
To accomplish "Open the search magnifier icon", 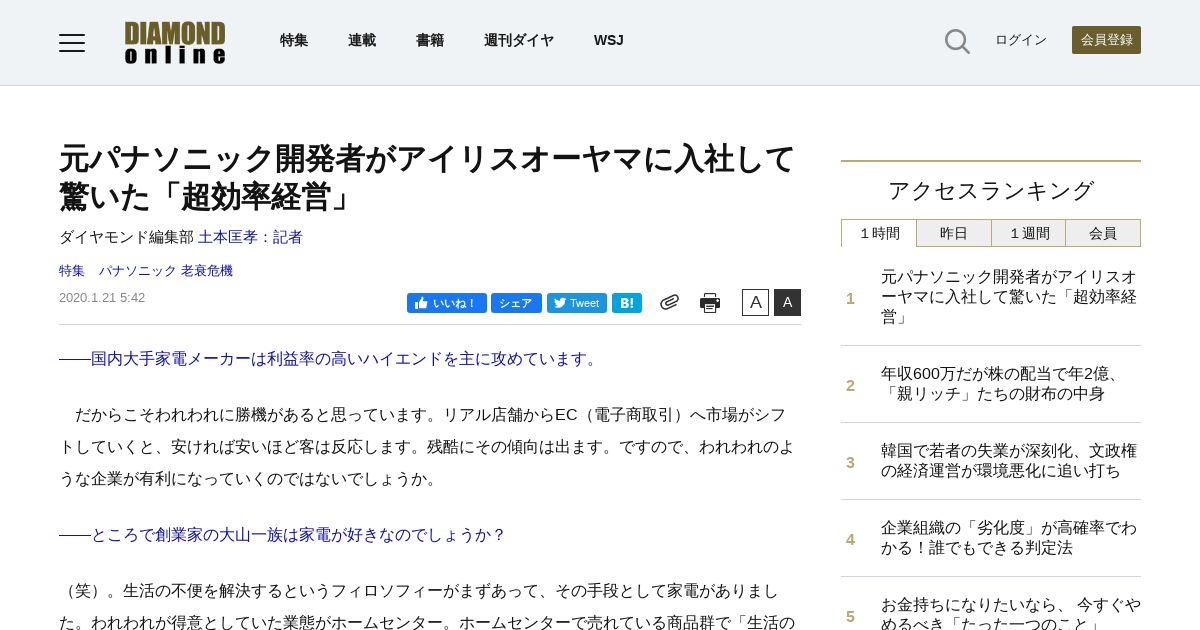I will tap(957, 41).
